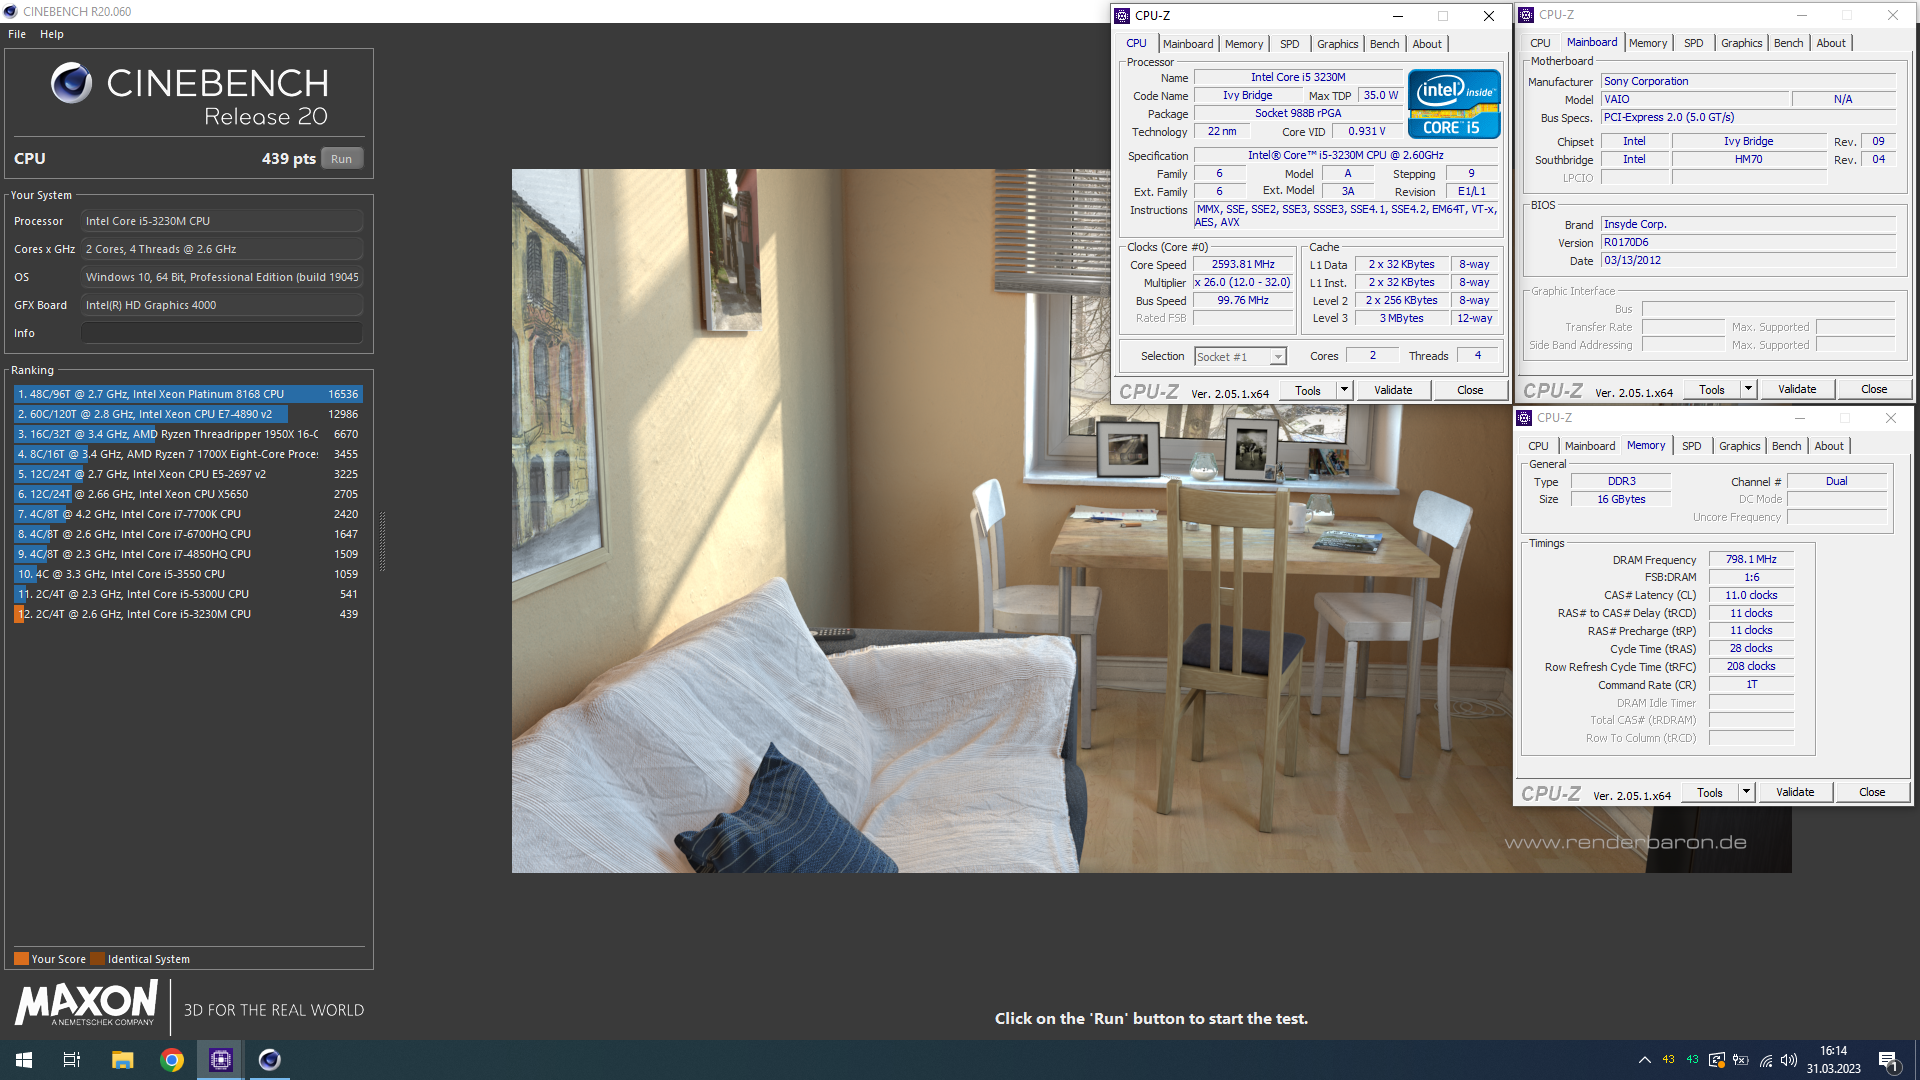Screen dimensions: 1920x1080
Task: Click Validate in CPU-Z Memory window
Action: [x=1795, y=793]
